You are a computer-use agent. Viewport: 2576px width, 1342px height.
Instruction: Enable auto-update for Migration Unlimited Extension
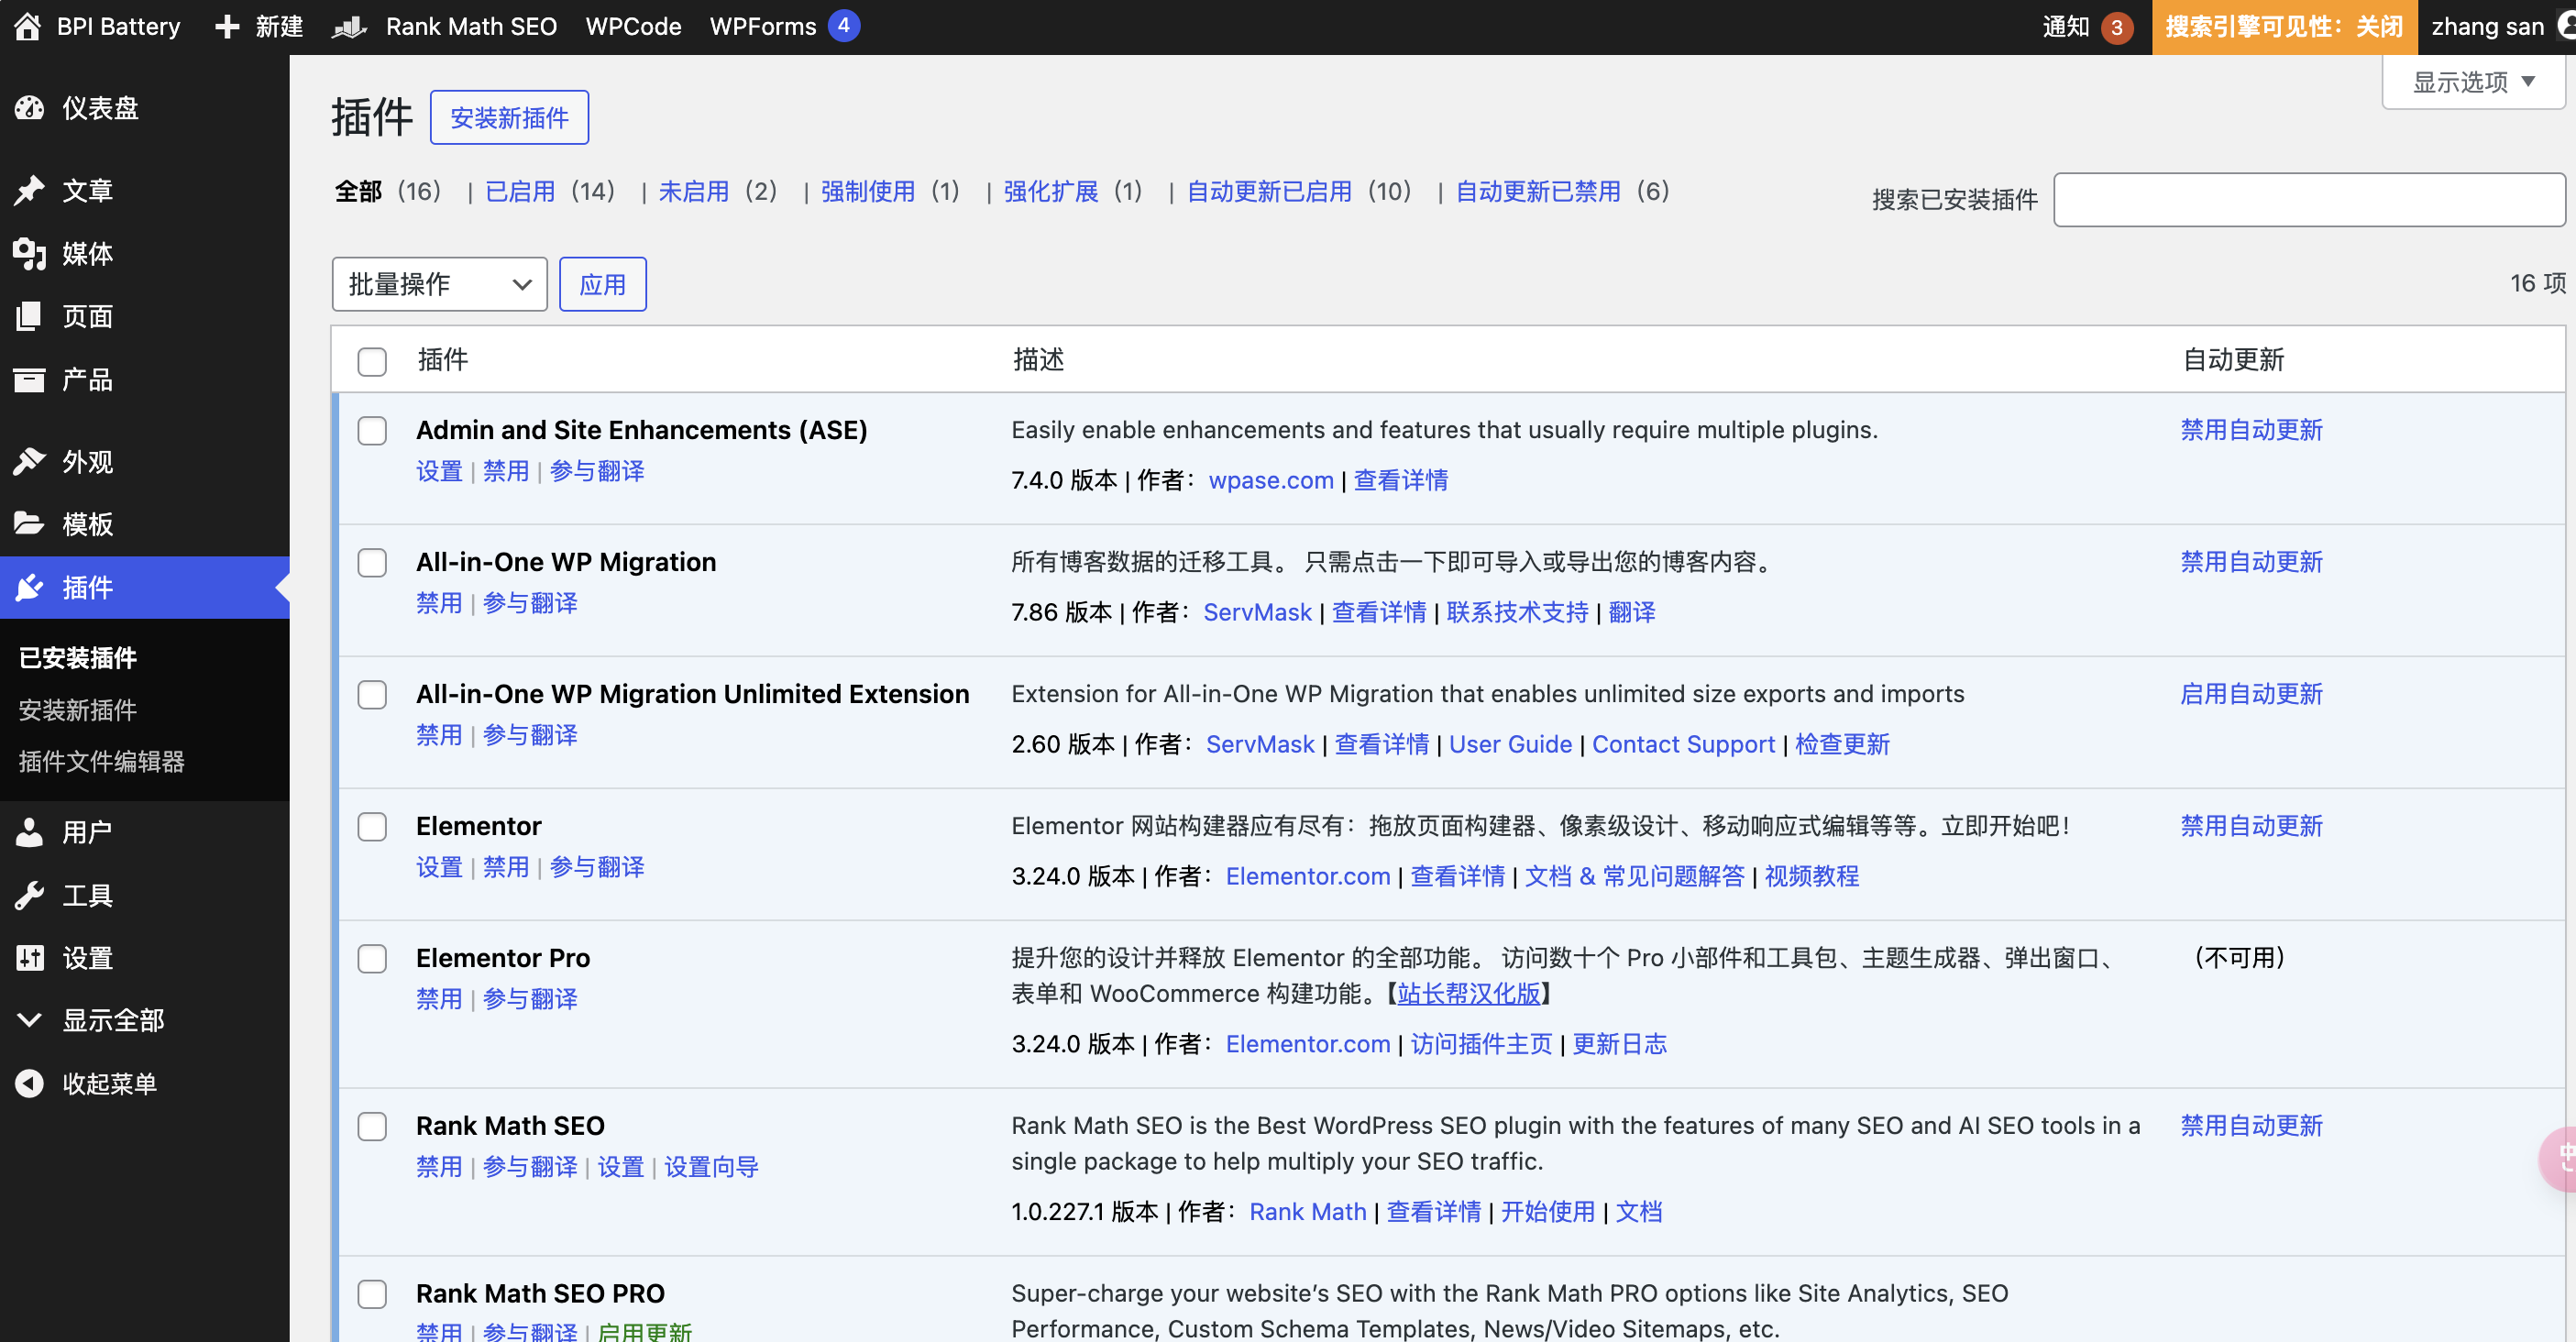2251,694
